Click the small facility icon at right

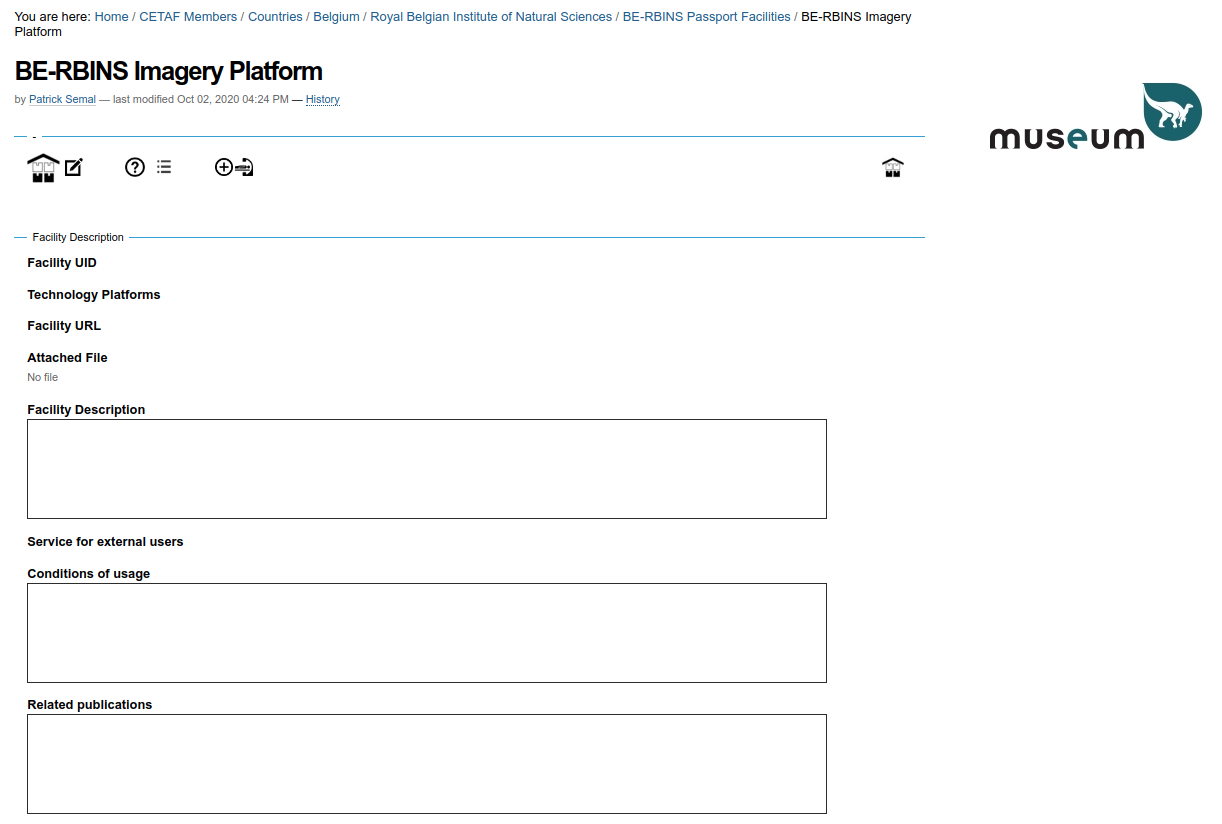893,168
